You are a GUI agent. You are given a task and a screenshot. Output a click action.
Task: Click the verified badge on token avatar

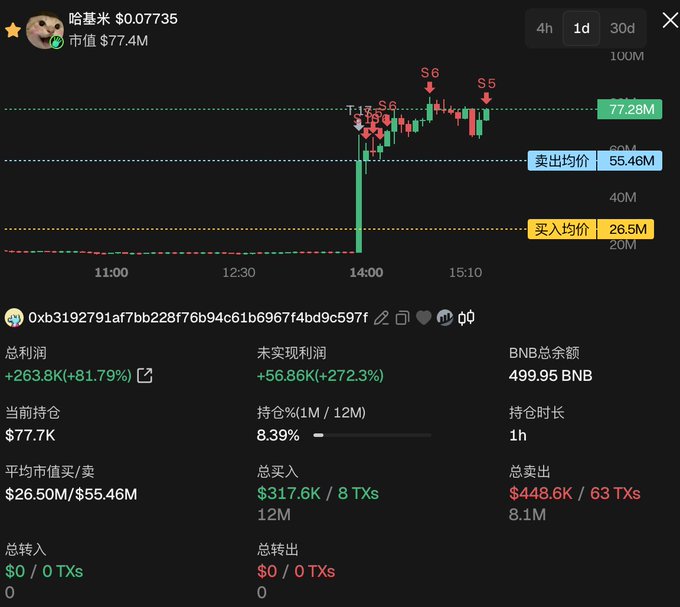pos(56,42)
